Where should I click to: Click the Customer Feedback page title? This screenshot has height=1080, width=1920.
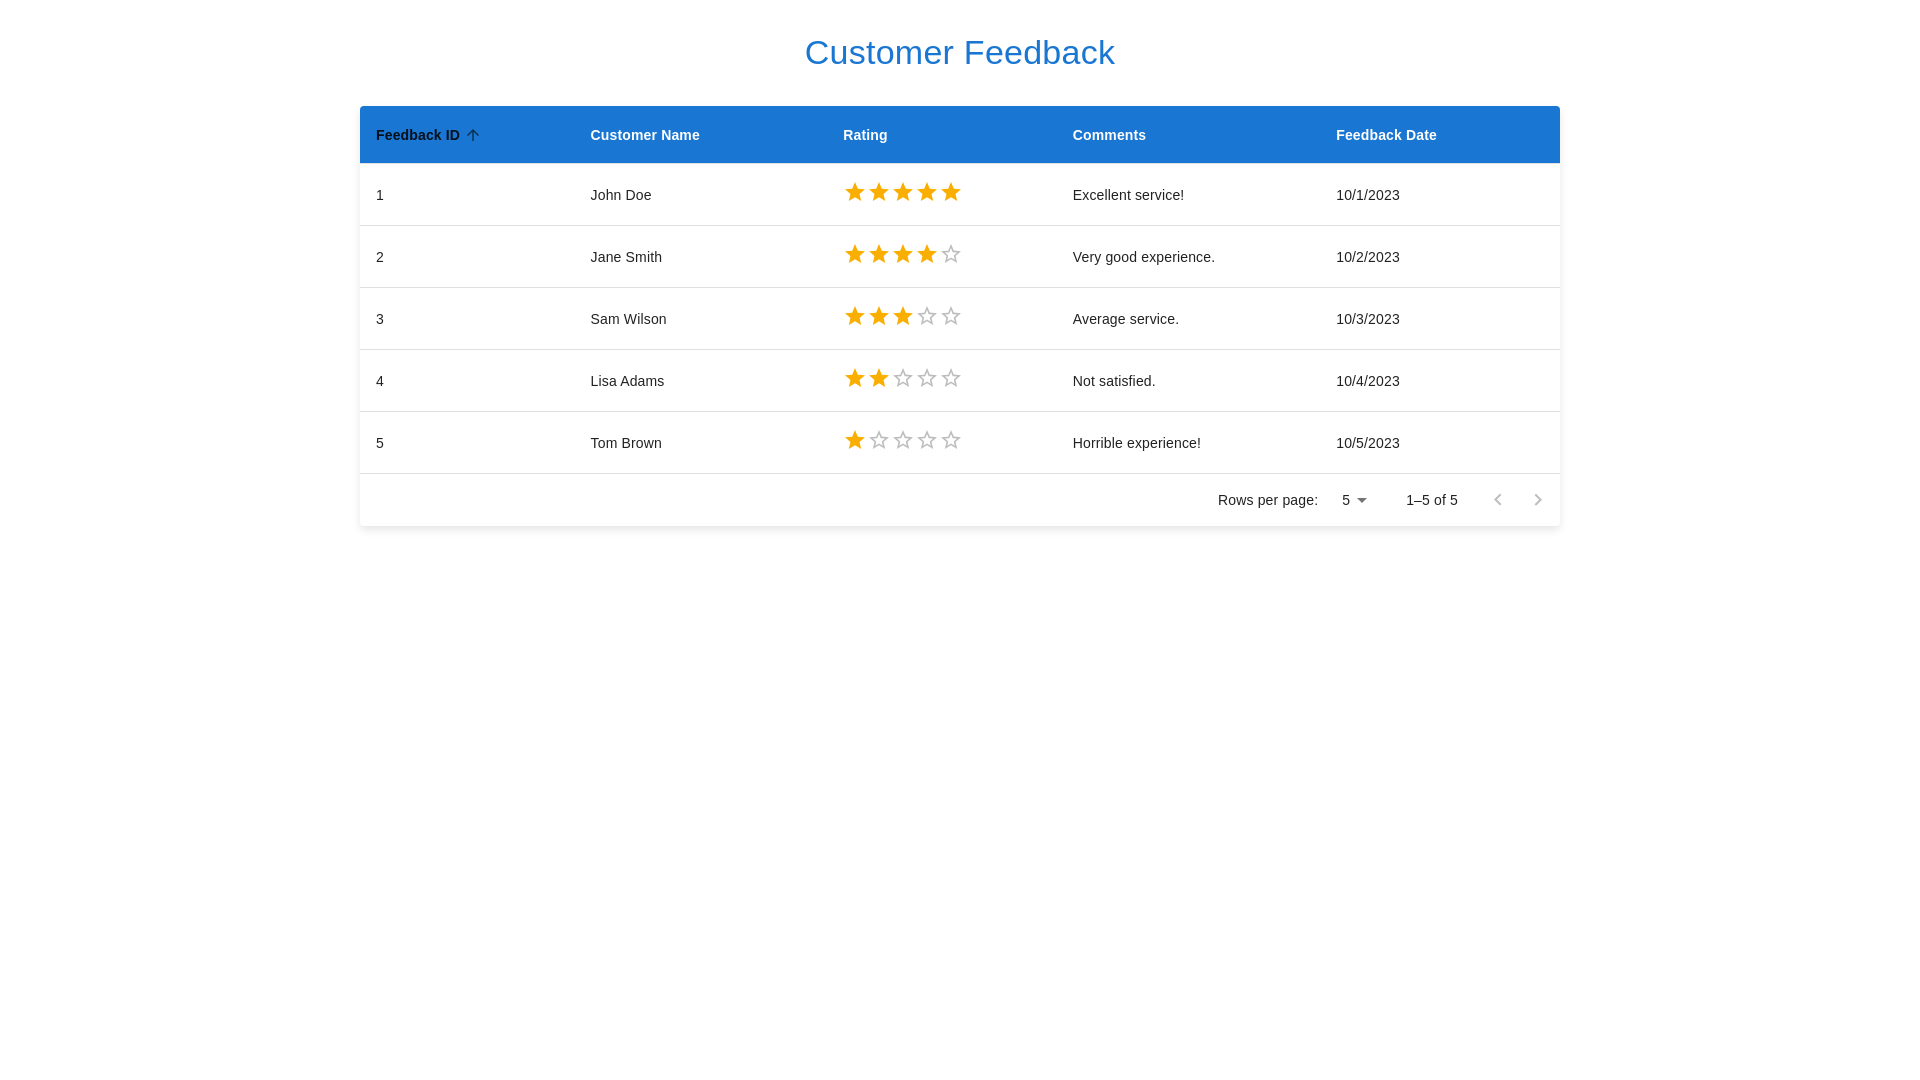pos(959,52)
